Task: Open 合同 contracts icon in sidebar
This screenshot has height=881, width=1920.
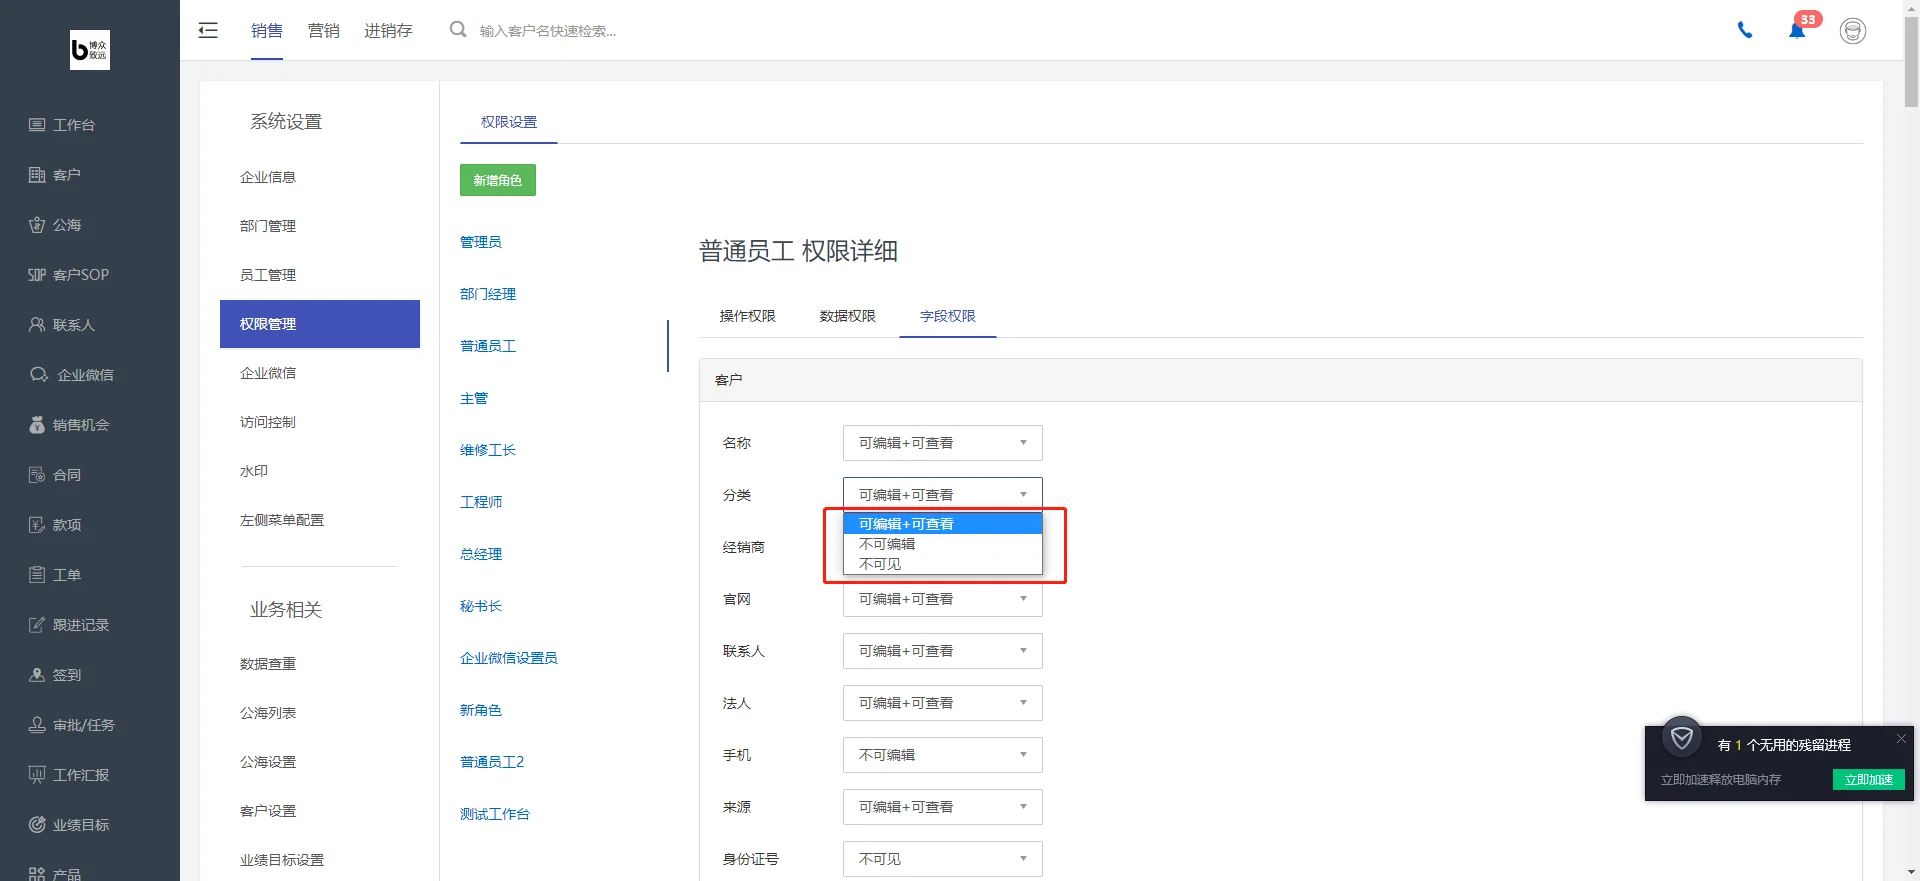Action: 37,475
